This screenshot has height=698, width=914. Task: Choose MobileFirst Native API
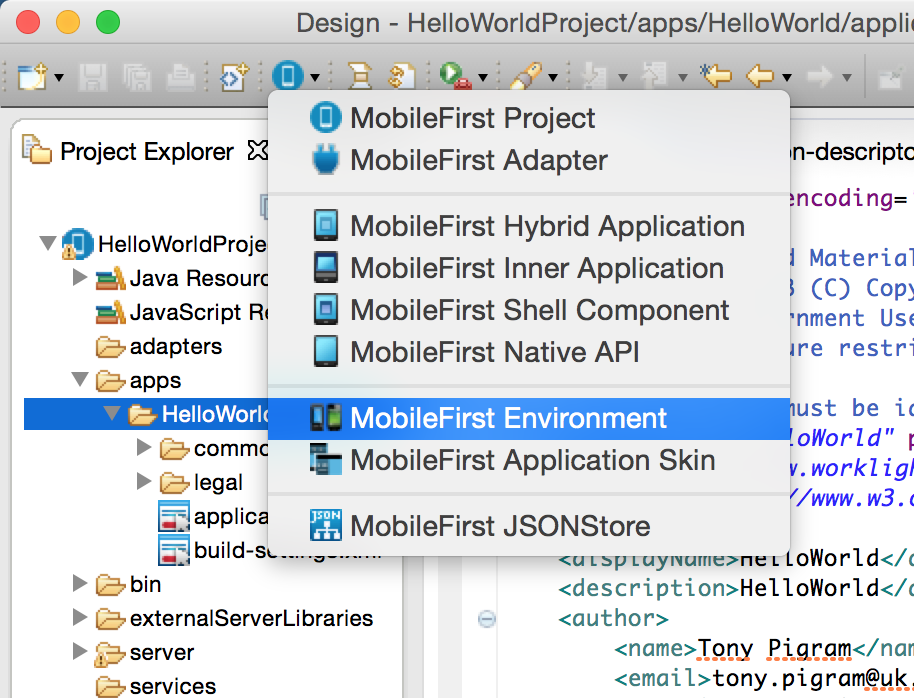click(x=529, y=352)
